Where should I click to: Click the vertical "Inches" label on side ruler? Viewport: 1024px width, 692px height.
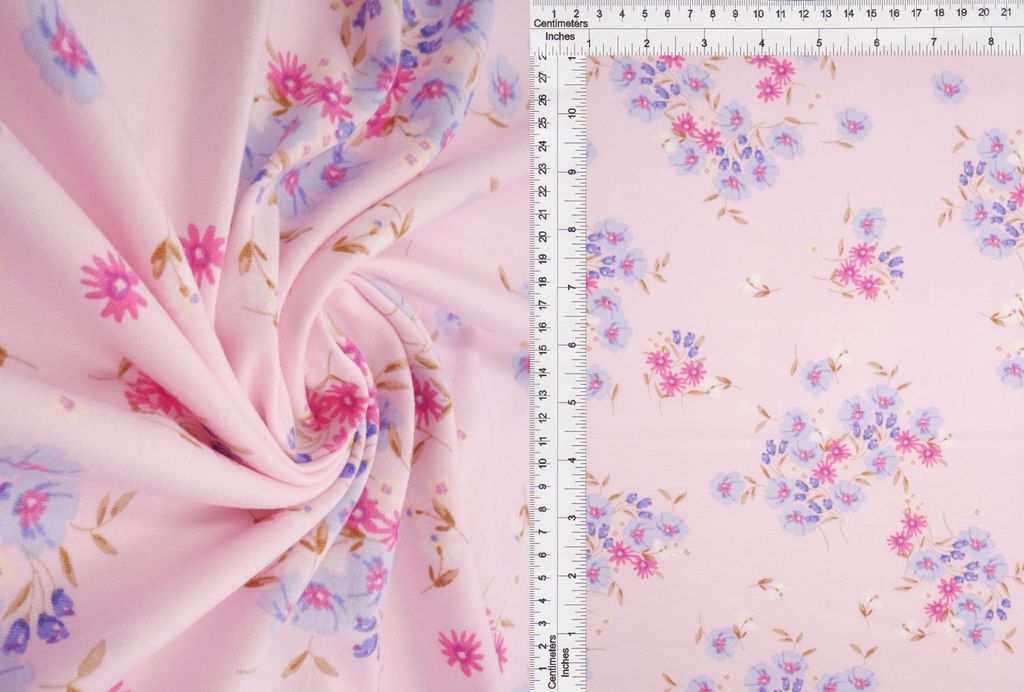click(x=566, y=661)
